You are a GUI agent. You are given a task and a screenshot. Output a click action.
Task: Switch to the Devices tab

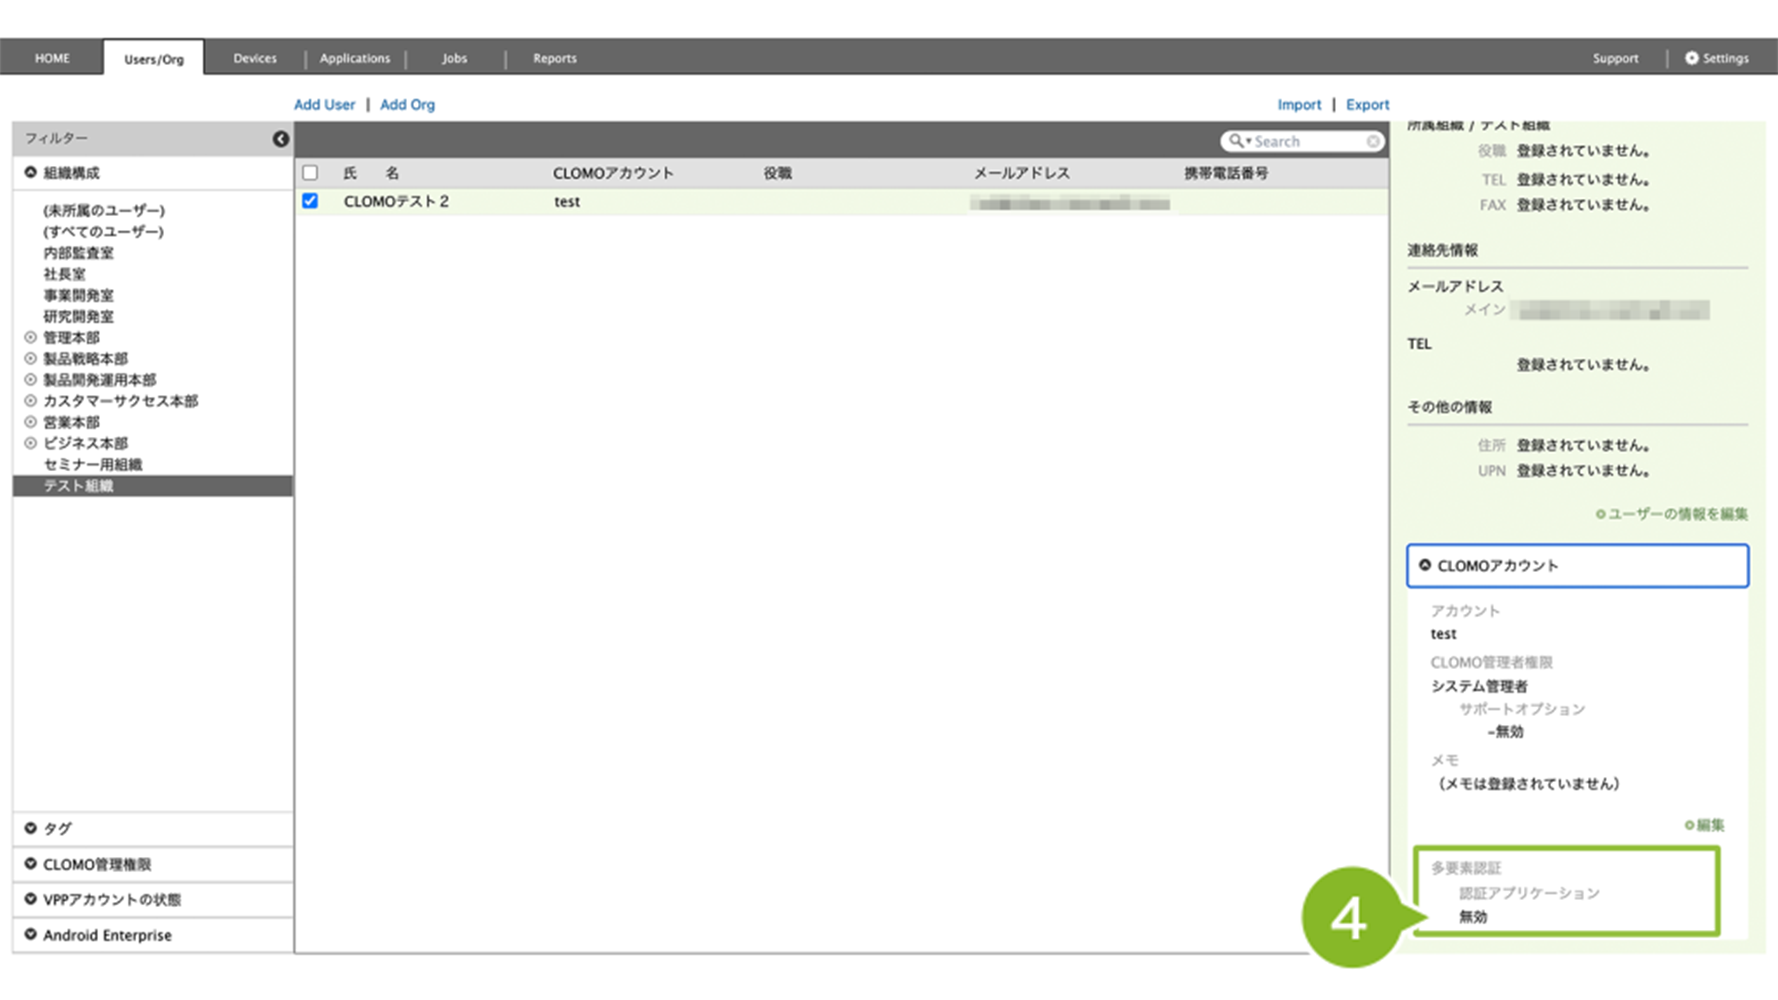tap(254, 58)
